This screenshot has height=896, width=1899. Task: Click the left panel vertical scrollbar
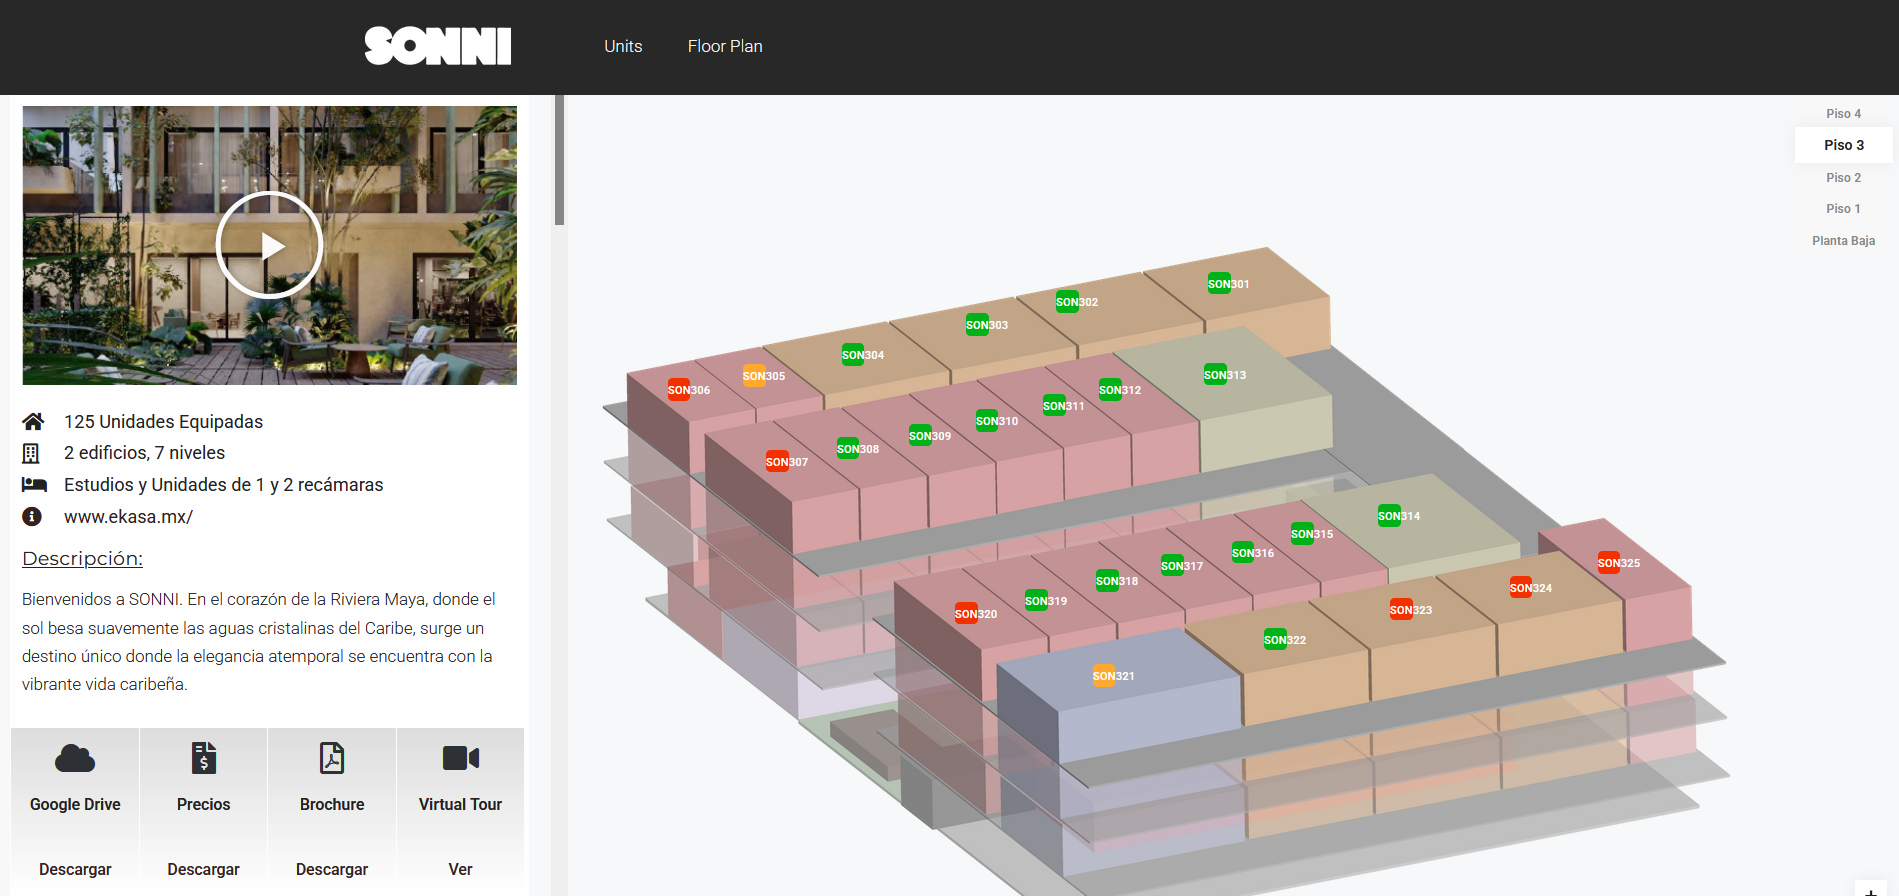click(x=559, y=160)
